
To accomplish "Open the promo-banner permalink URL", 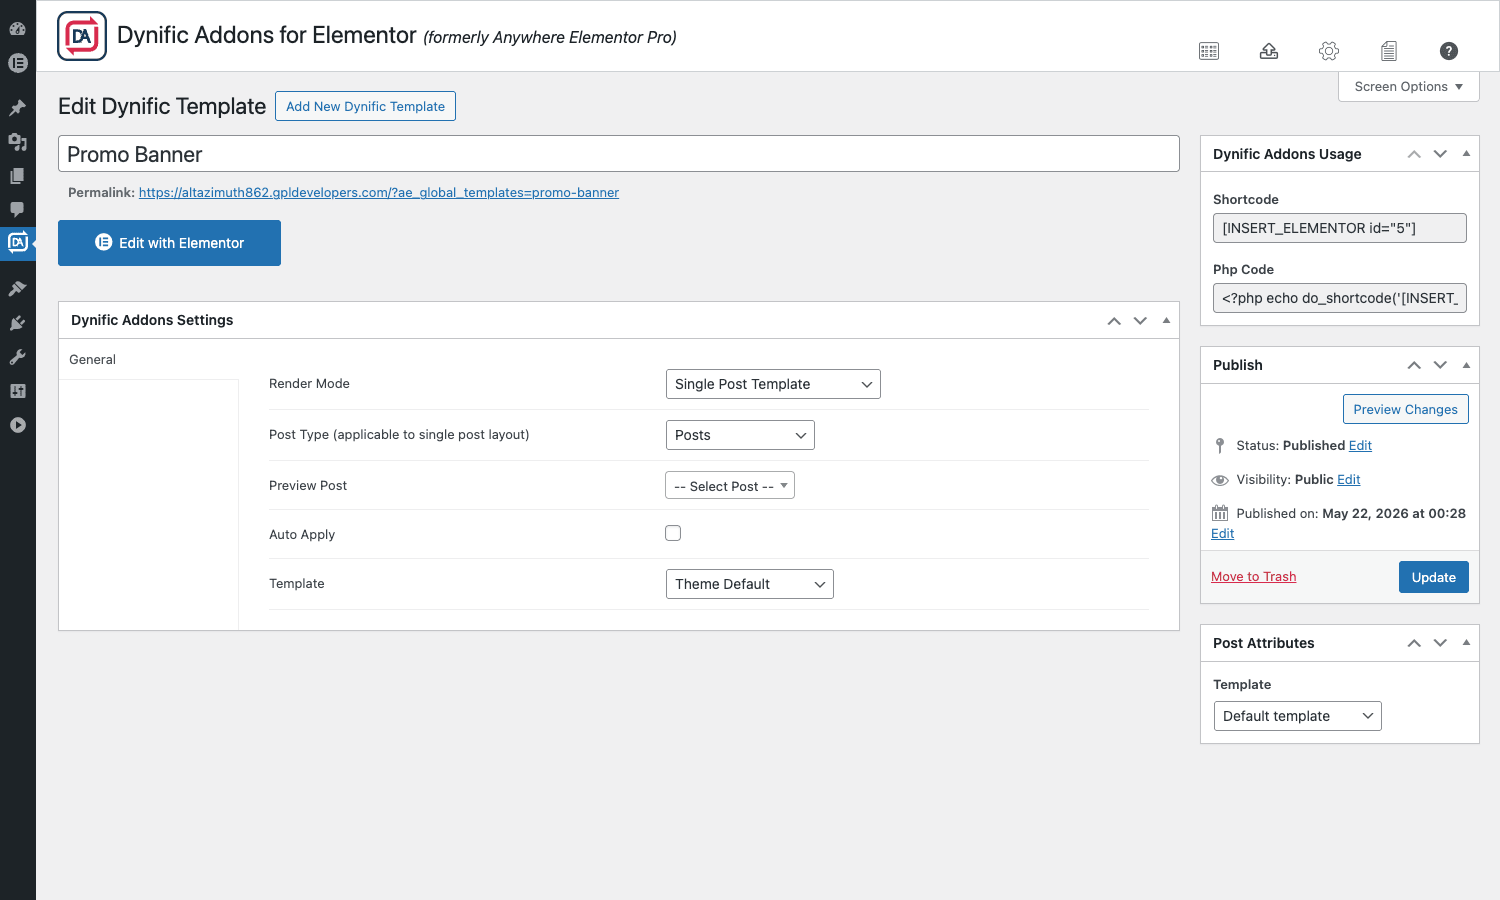I will point(378,193).
